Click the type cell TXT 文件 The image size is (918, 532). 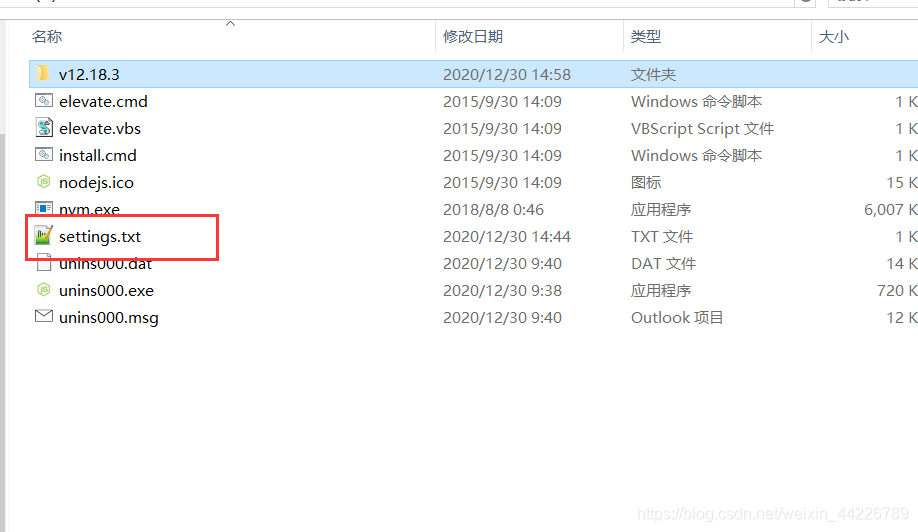click(x=662, y=236)
